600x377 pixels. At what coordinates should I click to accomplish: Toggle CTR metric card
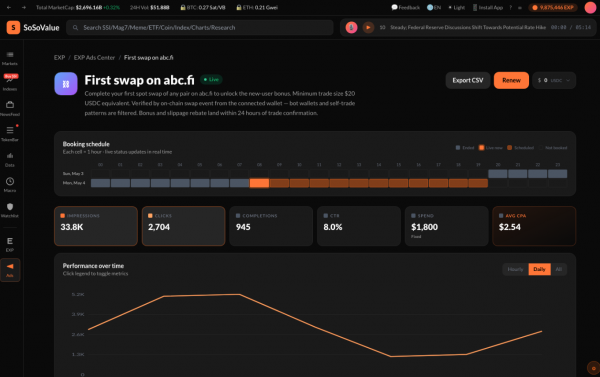359,226
